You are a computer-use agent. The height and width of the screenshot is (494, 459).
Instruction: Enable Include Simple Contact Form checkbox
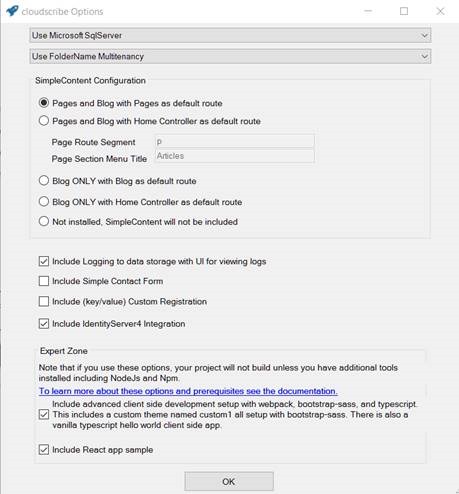[44, 281]
